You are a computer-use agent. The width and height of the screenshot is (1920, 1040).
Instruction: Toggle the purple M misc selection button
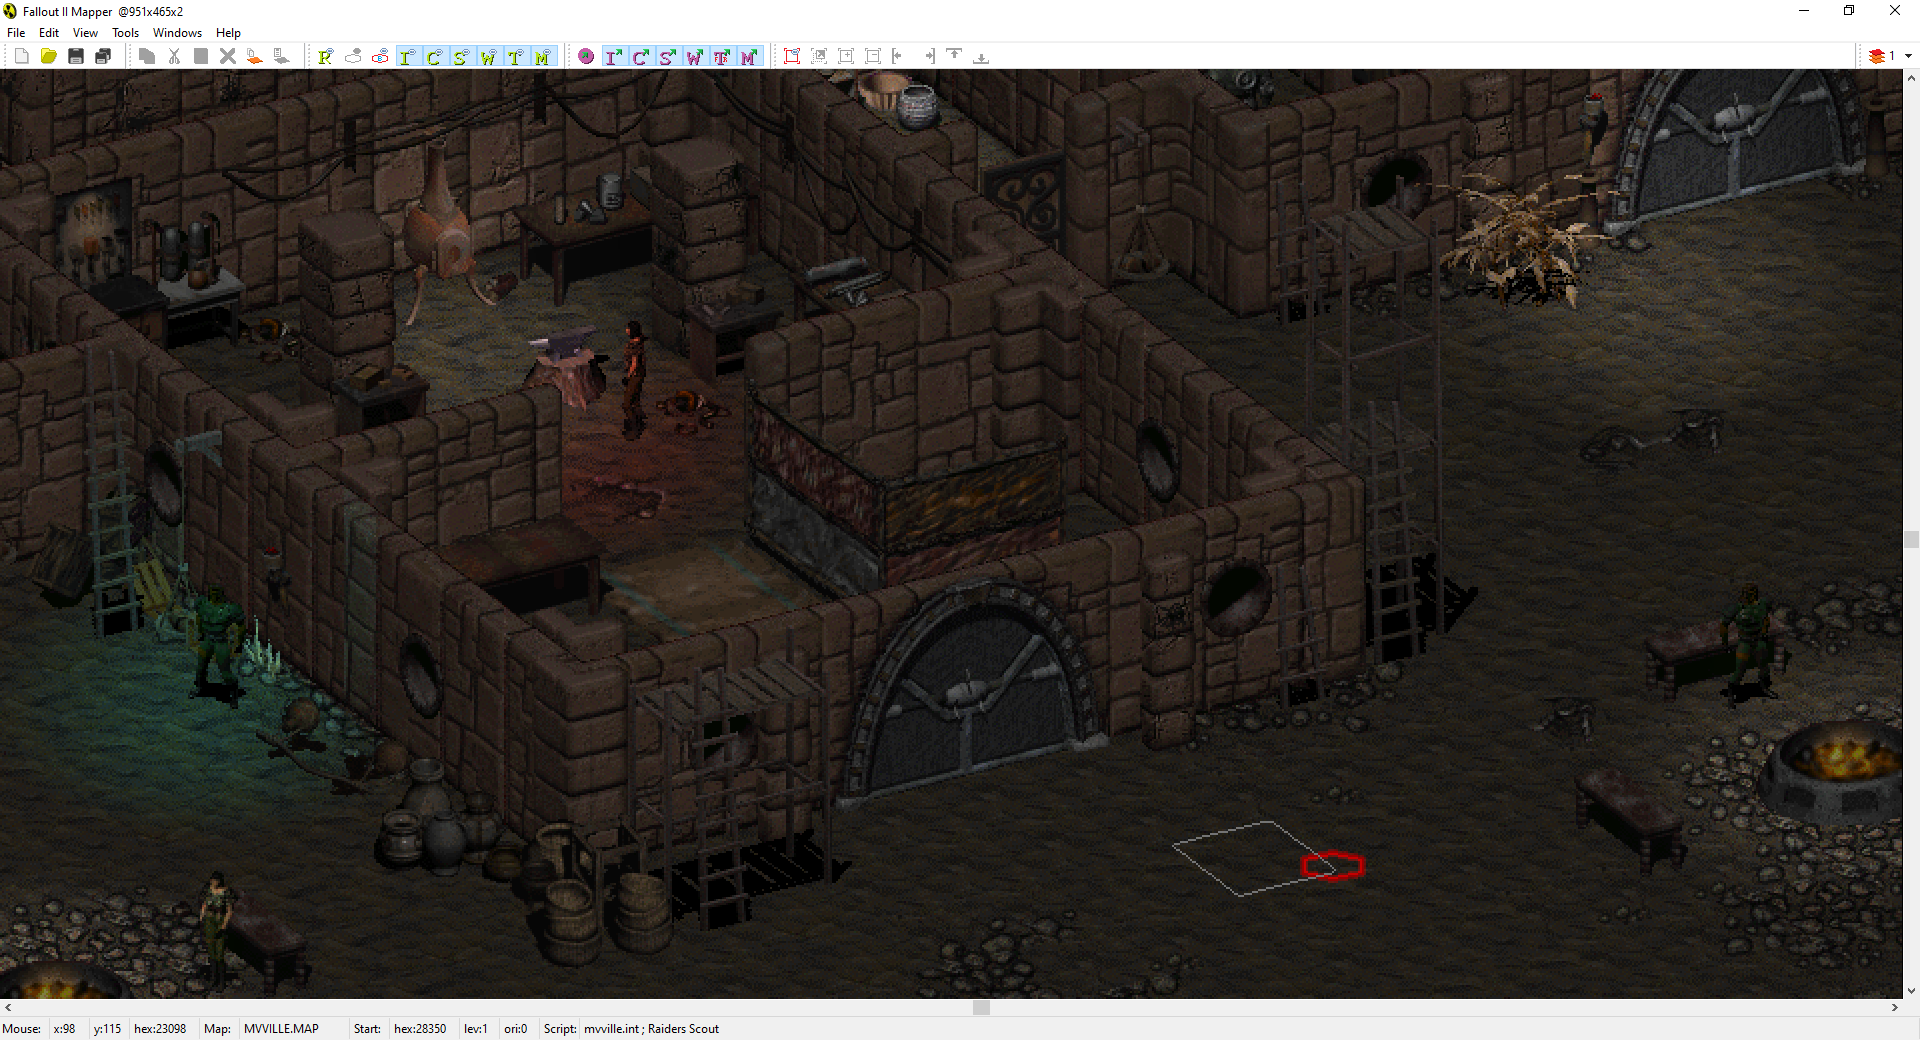tap(748, 57)
